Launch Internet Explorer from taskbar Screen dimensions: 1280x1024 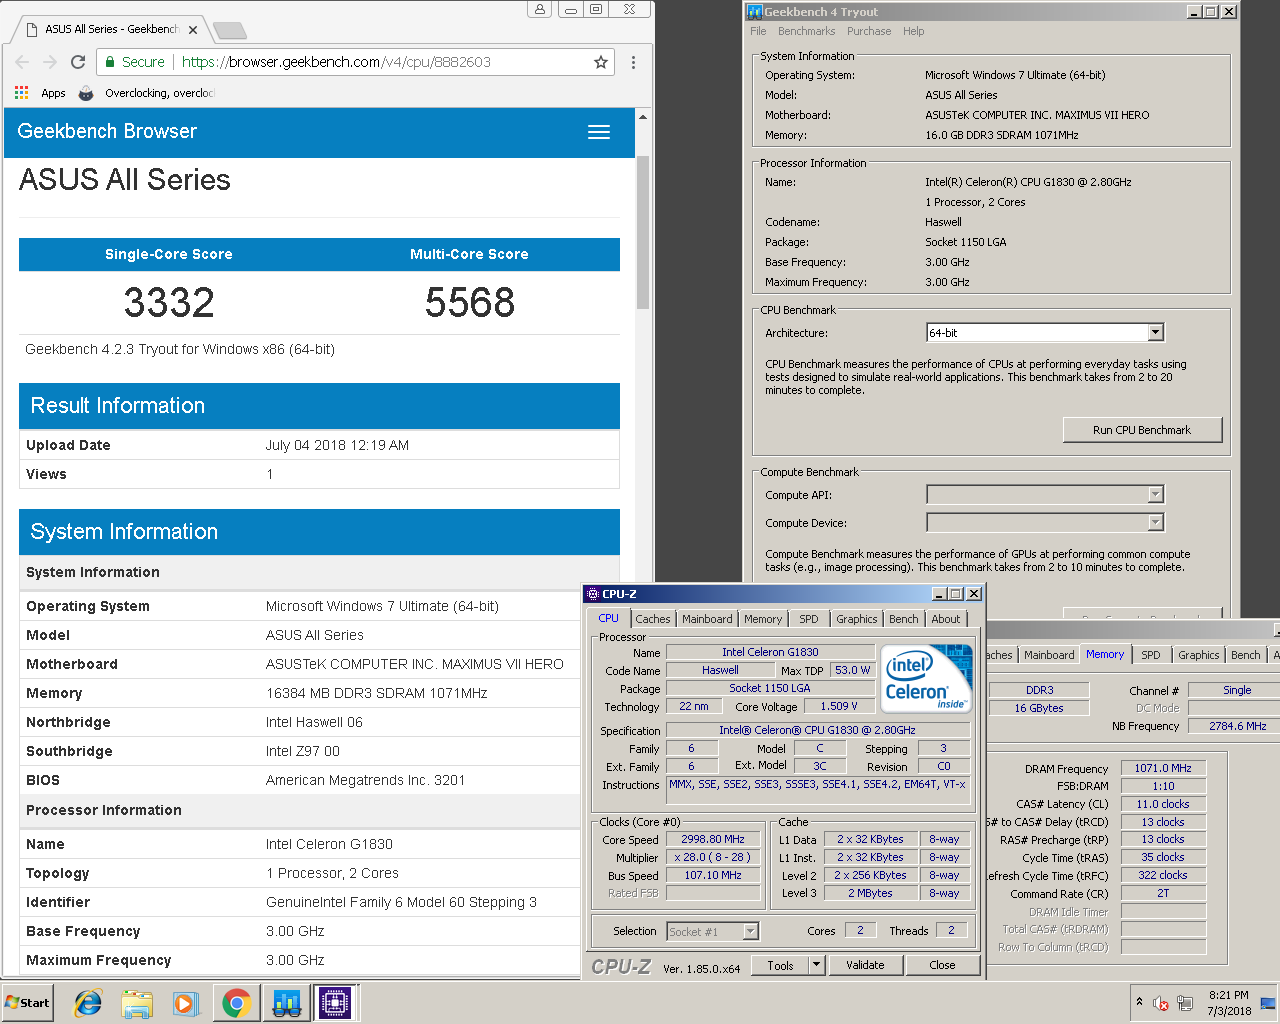click(x=88, y=1003)
